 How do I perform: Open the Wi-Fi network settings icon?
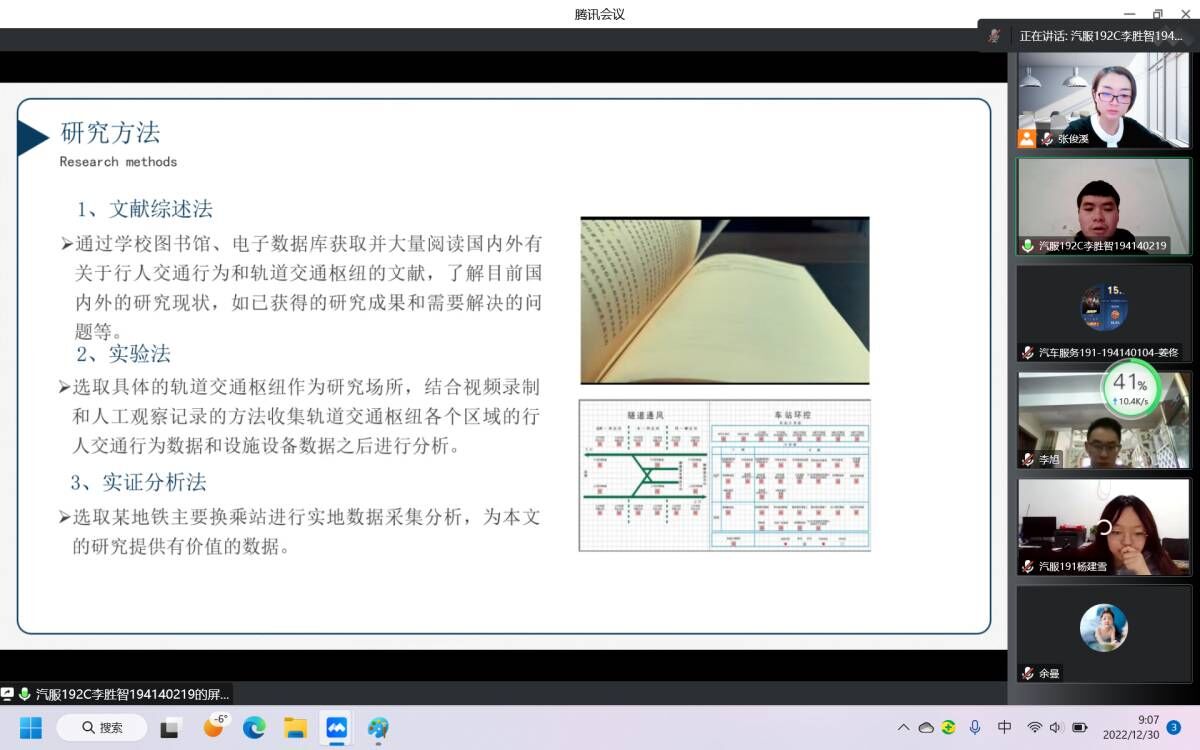coord(1034,727)
